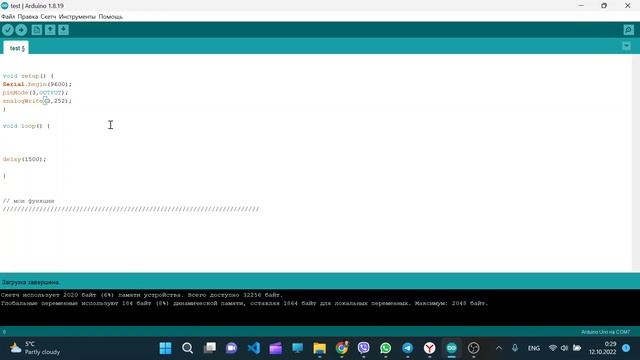Click 'Arduino Uno на COM7' status text

point(605,332)
